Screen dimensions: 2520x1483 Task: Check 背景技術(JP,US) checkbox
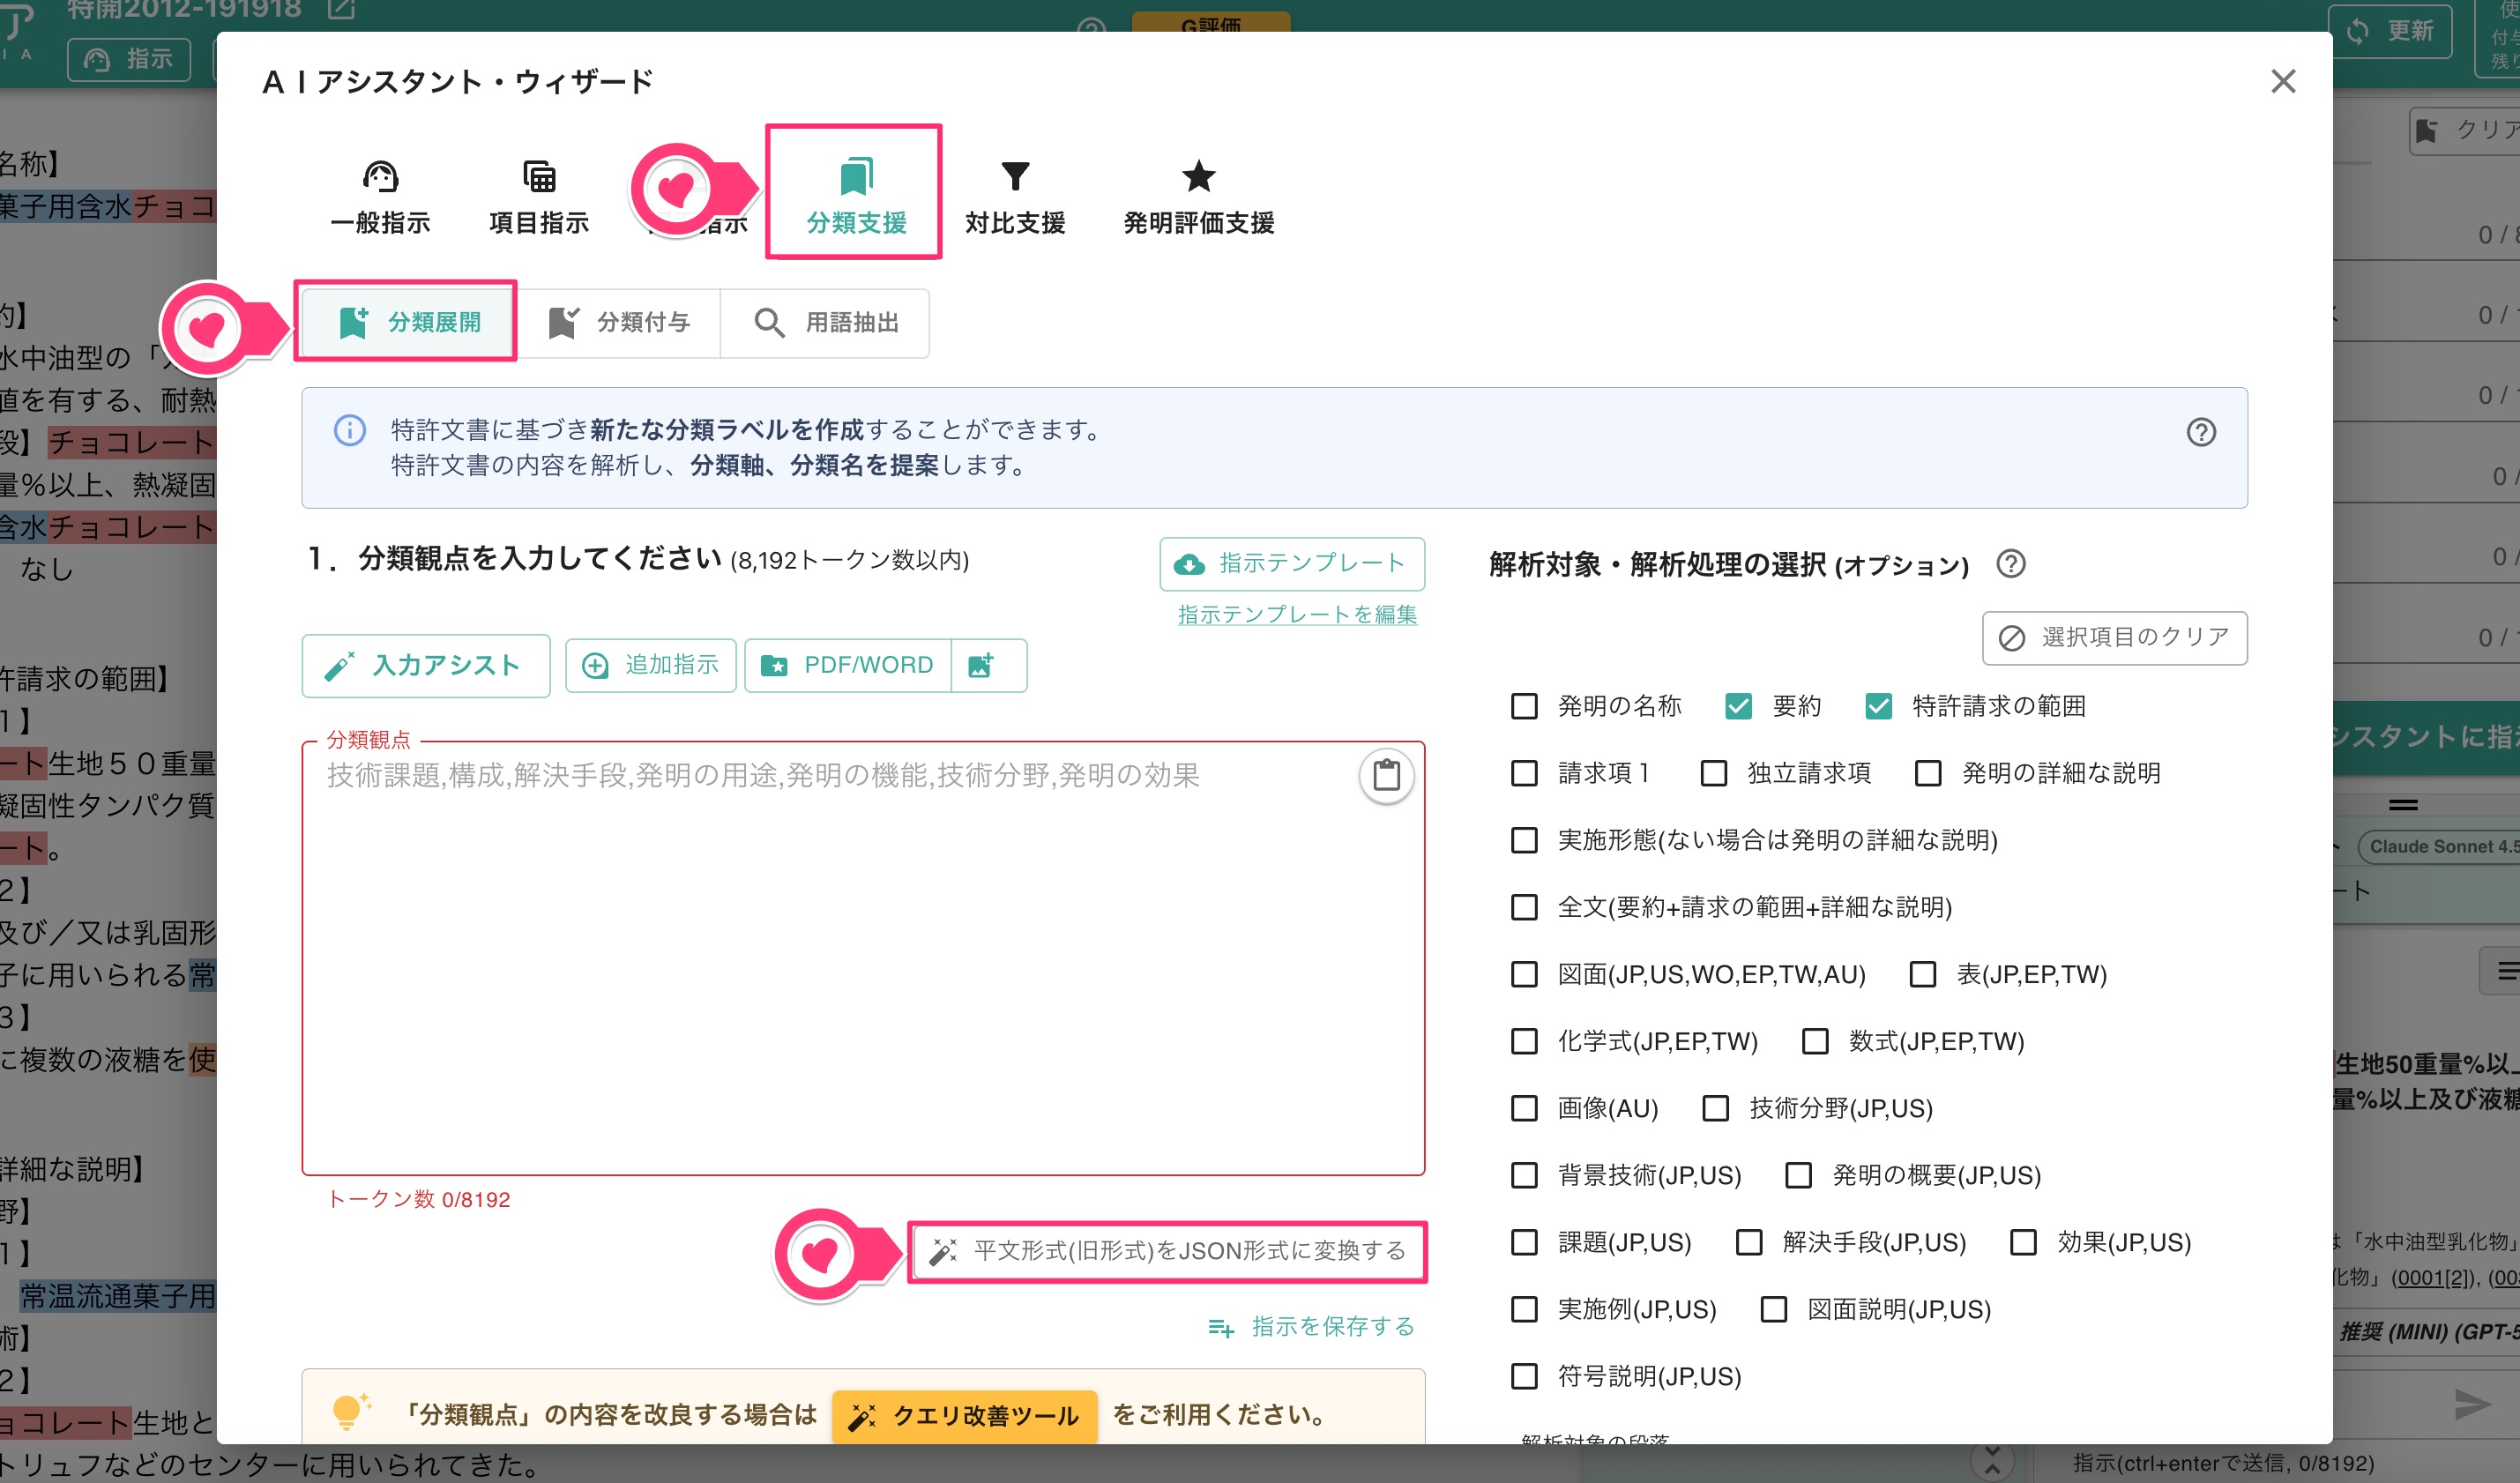[x=1523, y=1175]
